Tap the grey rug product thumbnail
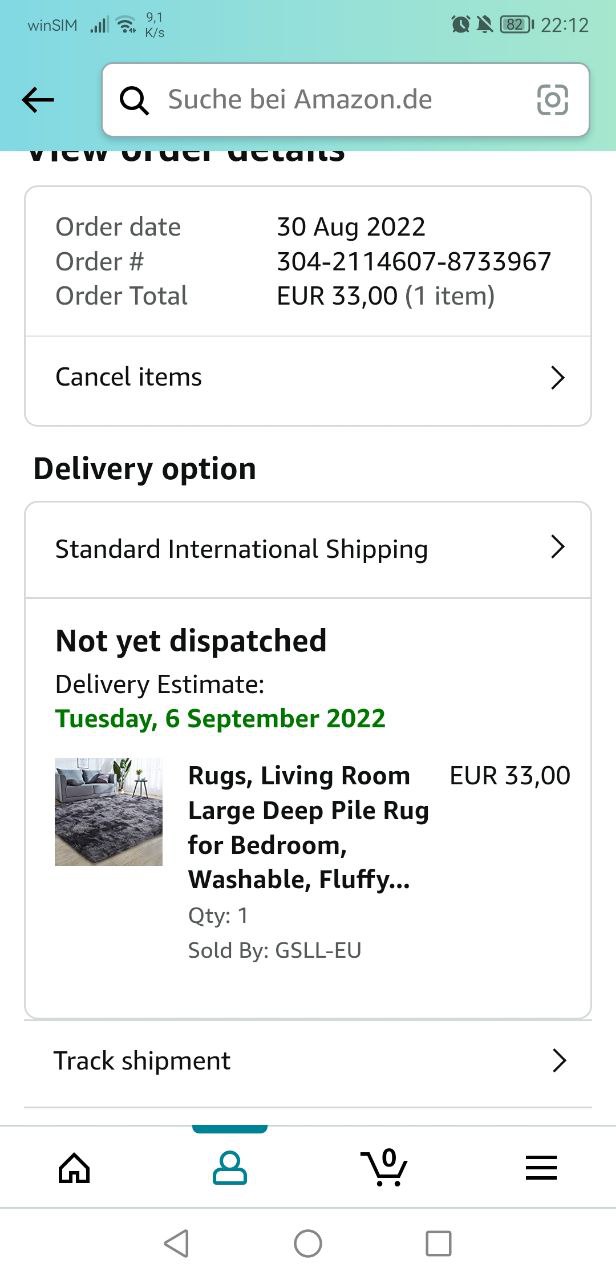The width and height of the screenshot is (616, 1280). pyautogui.click(x=108, y=811)
